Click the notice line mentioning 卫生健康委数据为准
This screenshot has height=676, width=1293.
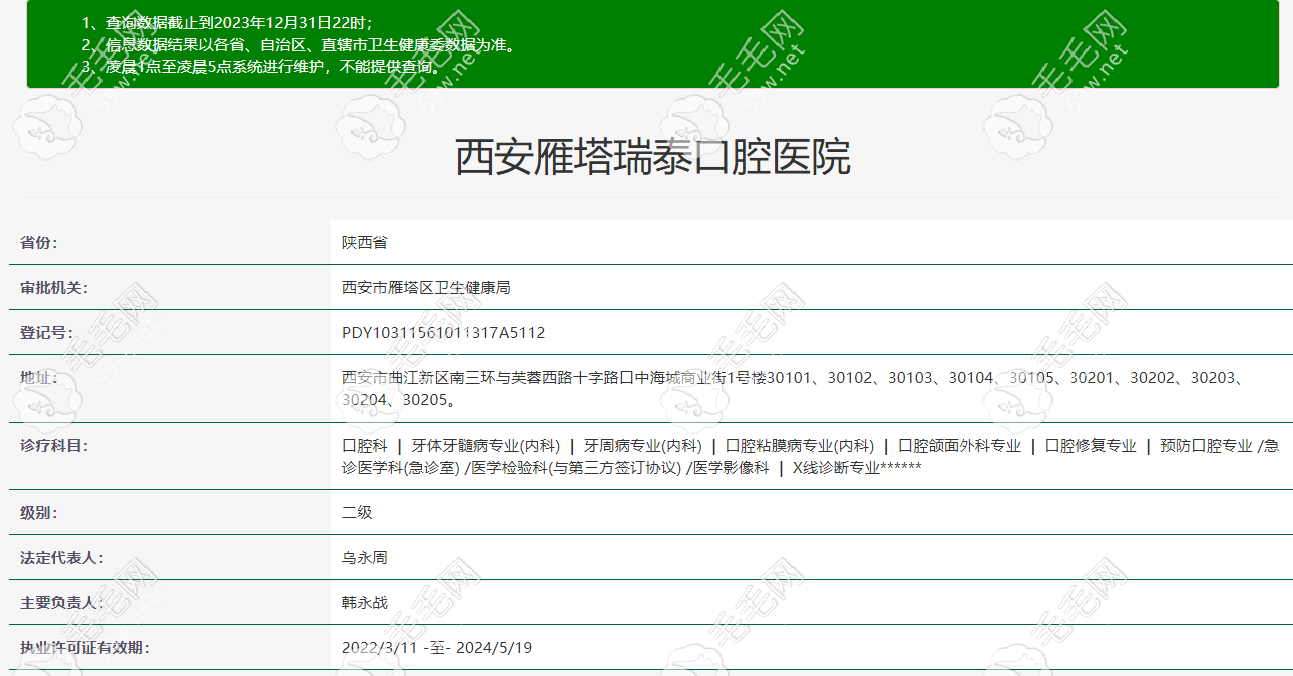[299, 45]
